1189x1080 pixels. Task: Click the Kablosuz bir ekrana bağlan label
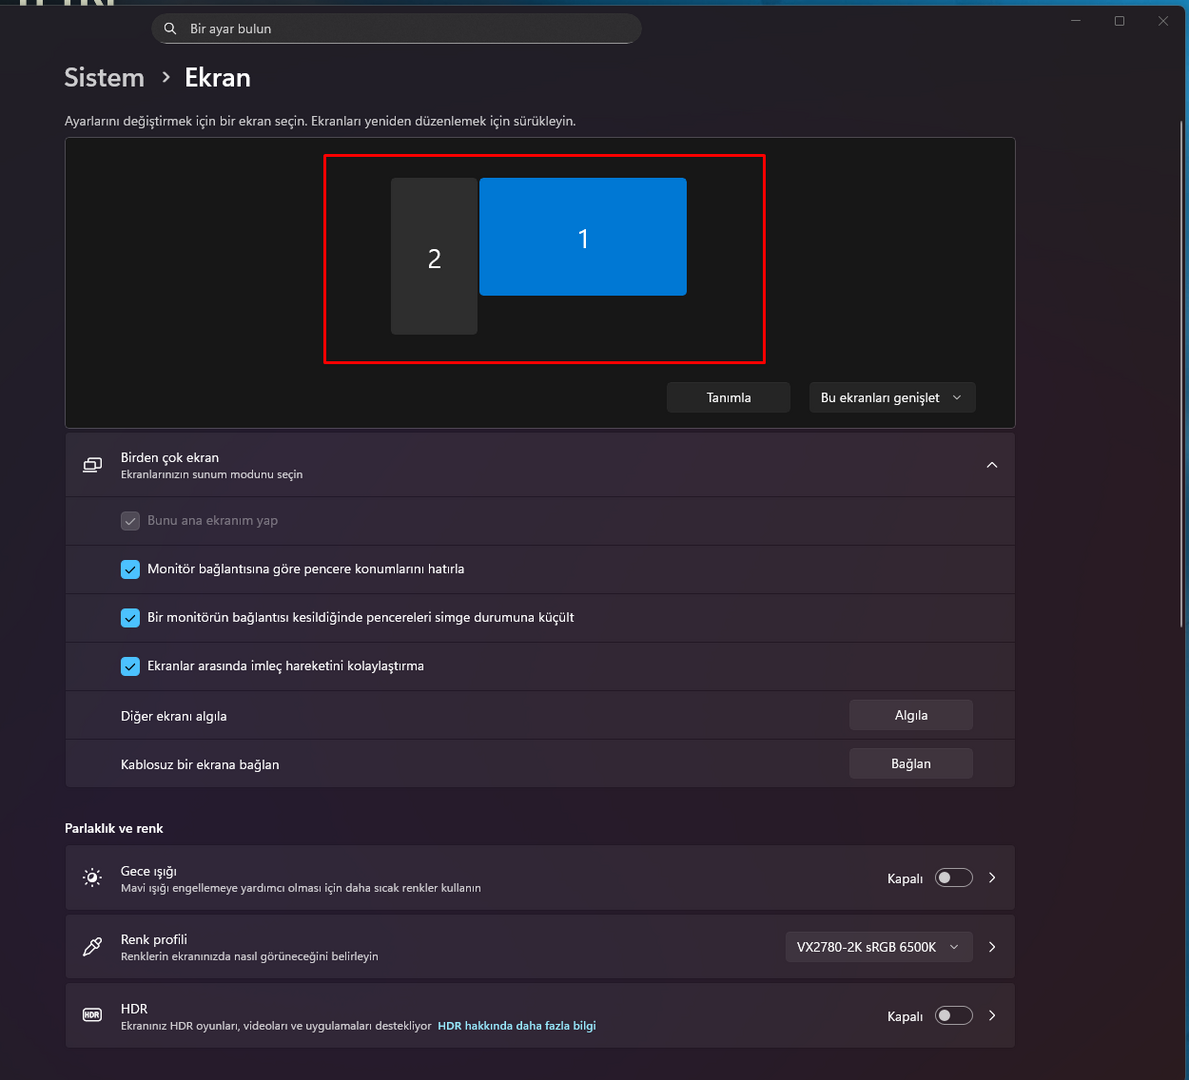click(200, 764)
